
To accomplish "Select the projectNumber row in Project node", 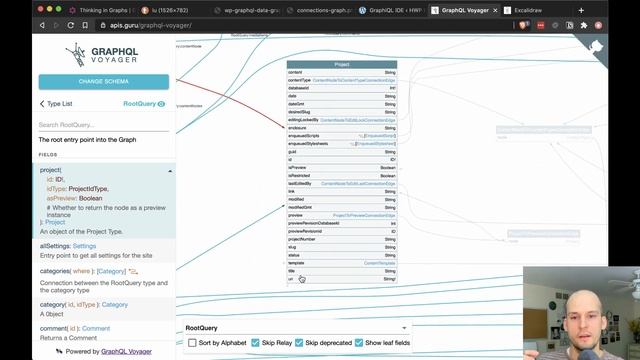I will click(342, 239).
